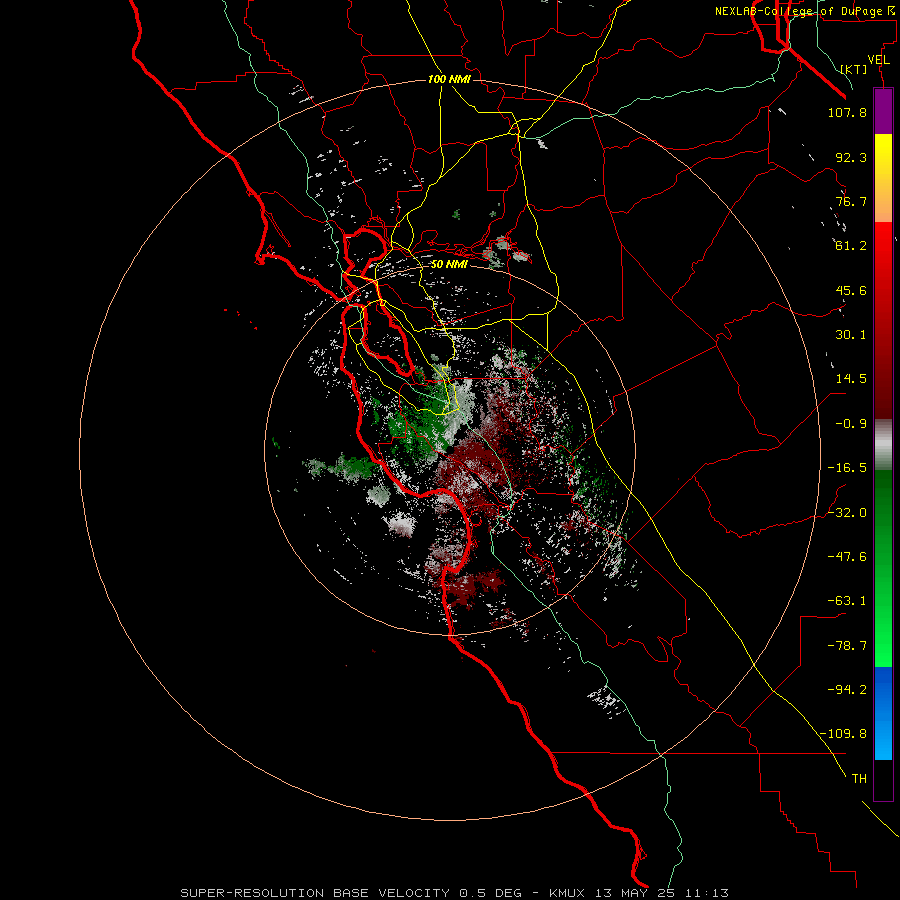Viewport: 900px width, 900px height.
Task: Click the 45.6 velocity scale value
Action: (851, 290)
